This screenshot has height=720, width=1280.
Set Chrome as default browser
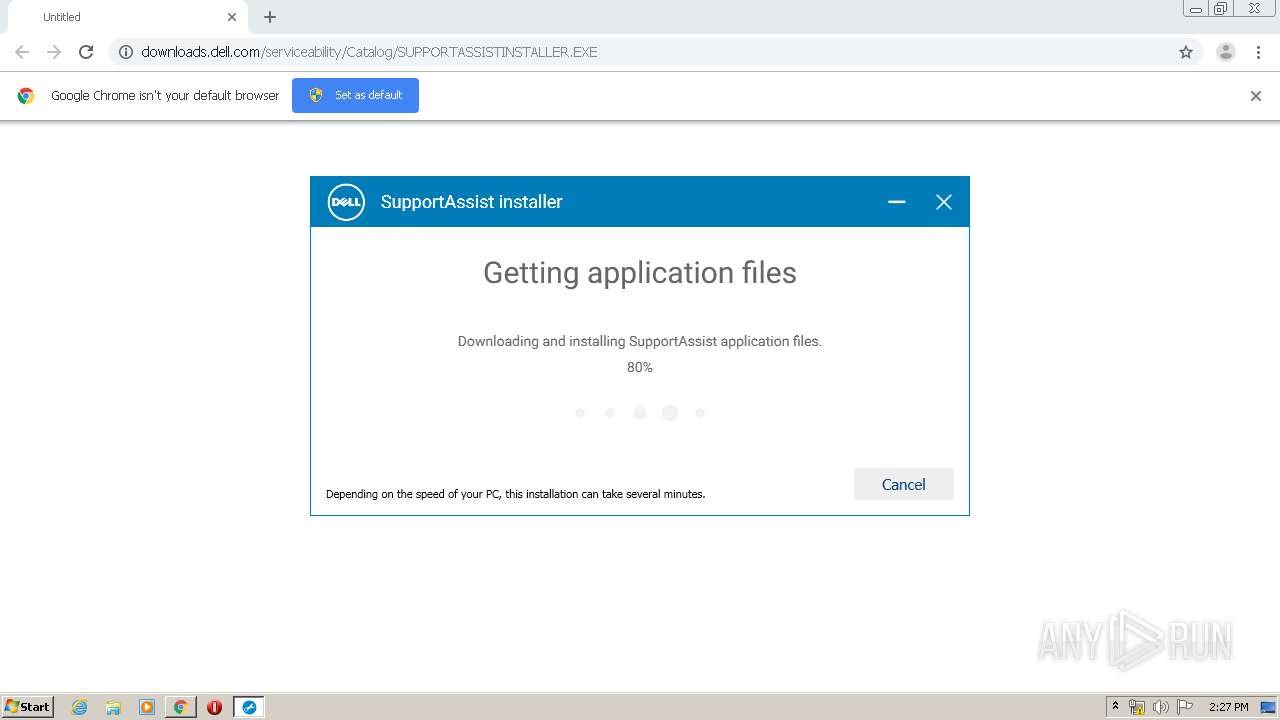[355, 95]
